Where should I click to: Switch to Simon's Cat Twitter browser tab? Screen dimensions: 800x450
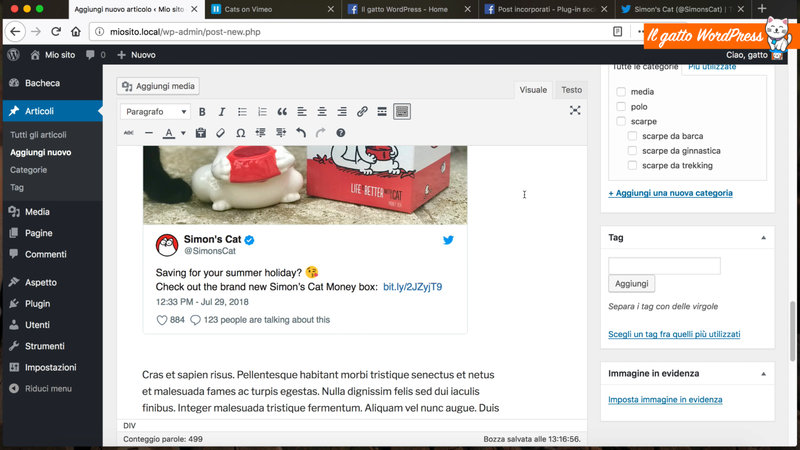tap(682, 9)
